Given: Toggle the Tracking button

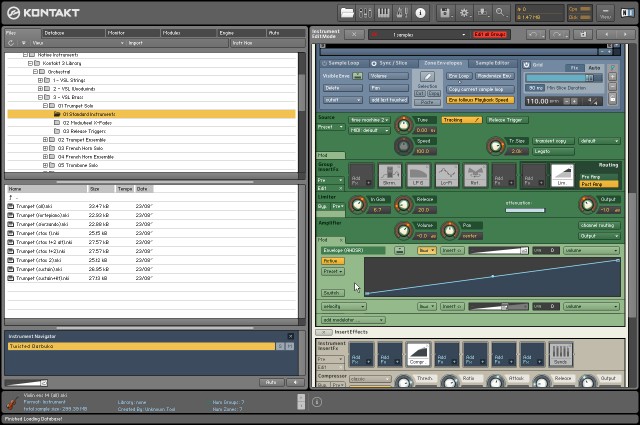Looking at the screenshot, I should [462, 120].
